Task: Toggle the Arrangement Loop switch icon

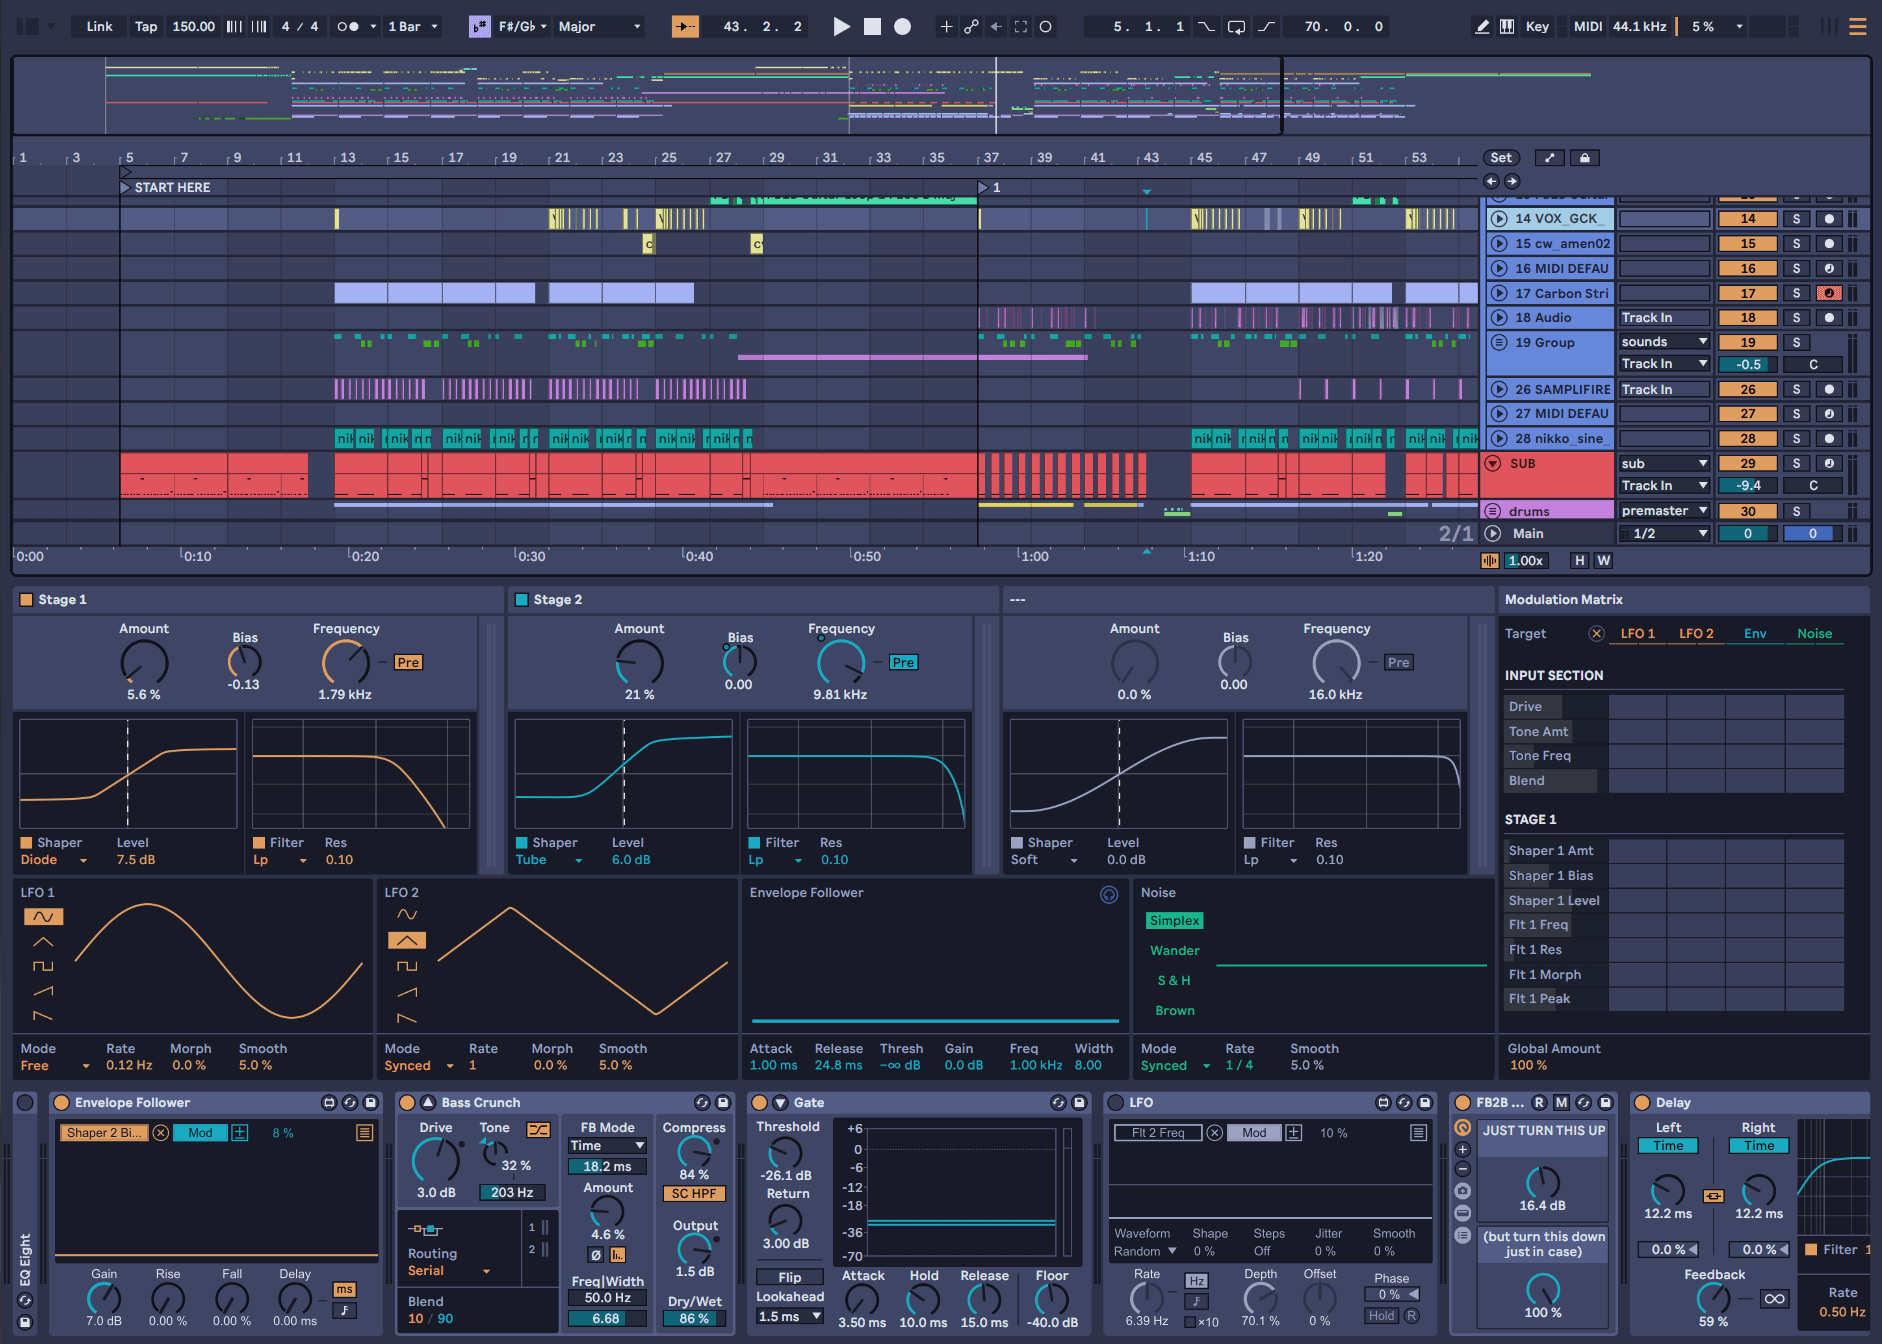Action: pos(1237,27)
